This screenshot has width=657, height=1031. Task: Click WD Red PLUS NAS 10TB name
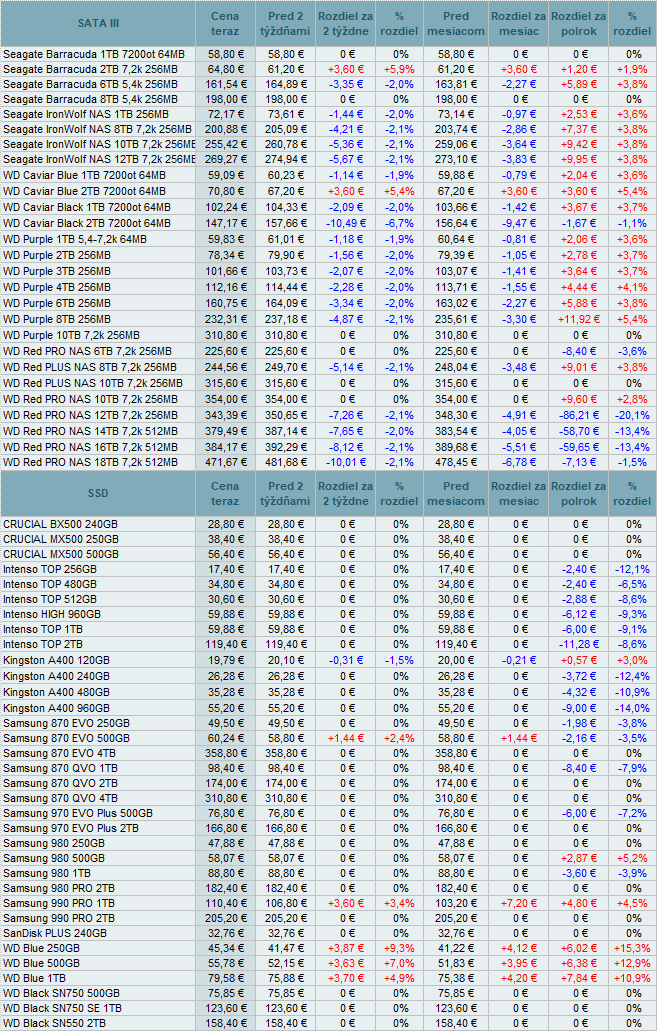(x=93, y=383)
